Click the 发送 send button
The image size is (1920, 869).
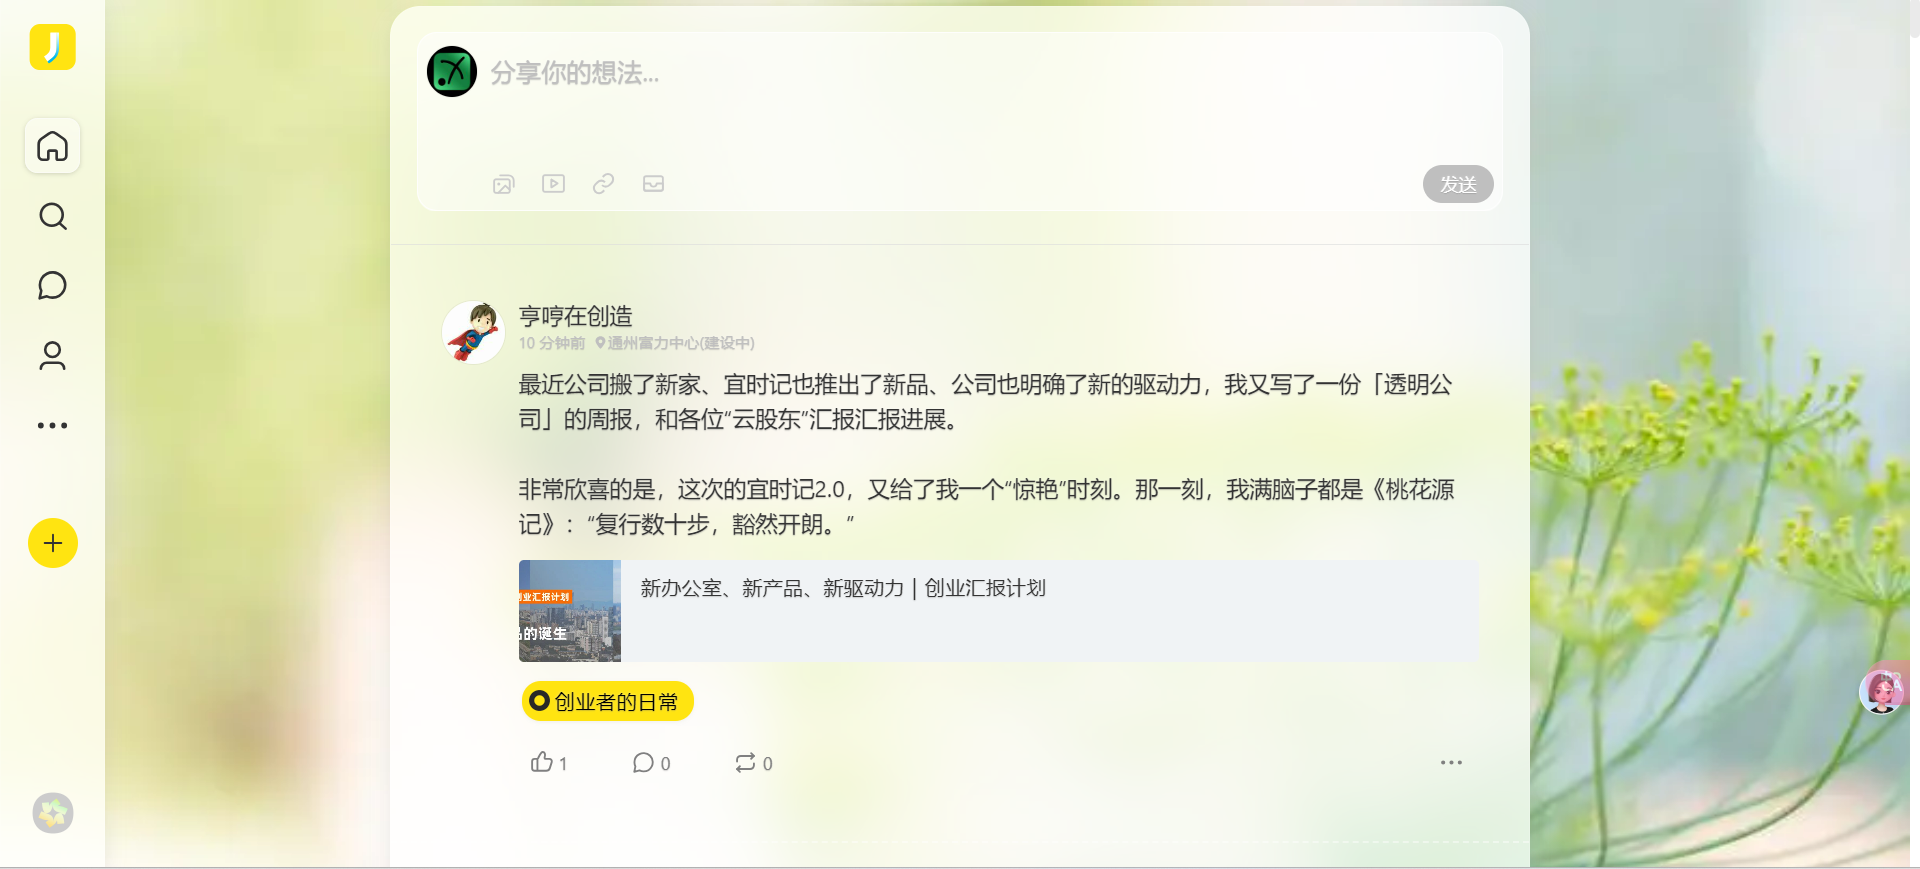[x=1458, y=184]
